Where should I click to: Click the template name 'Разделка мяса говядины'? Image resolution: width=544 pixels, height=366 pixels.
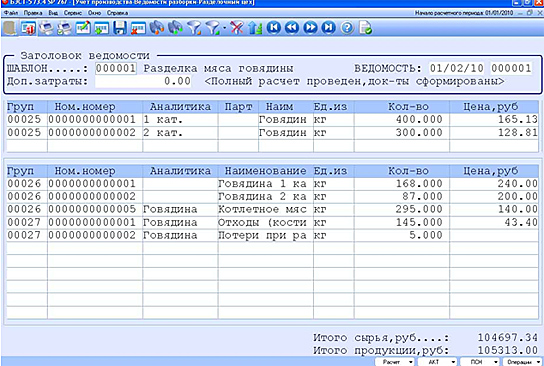click(218, 68)
